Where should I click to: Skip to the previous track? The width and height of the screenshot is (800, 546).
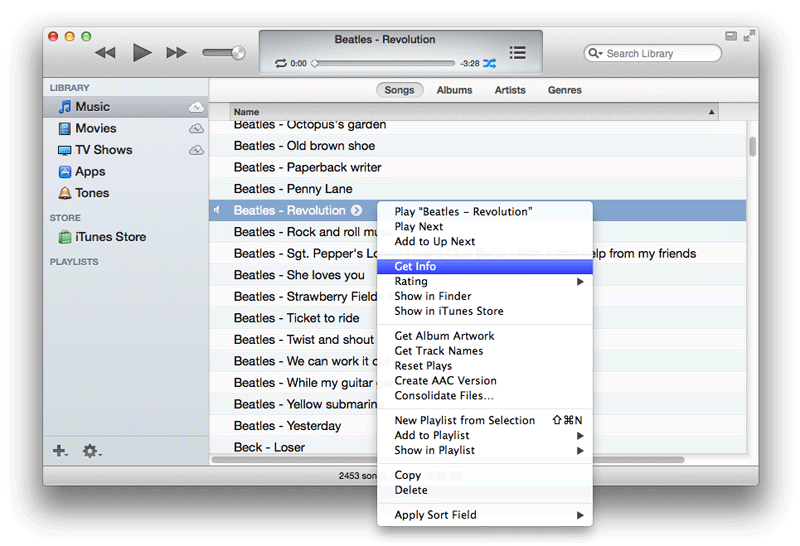click(105, 53)
